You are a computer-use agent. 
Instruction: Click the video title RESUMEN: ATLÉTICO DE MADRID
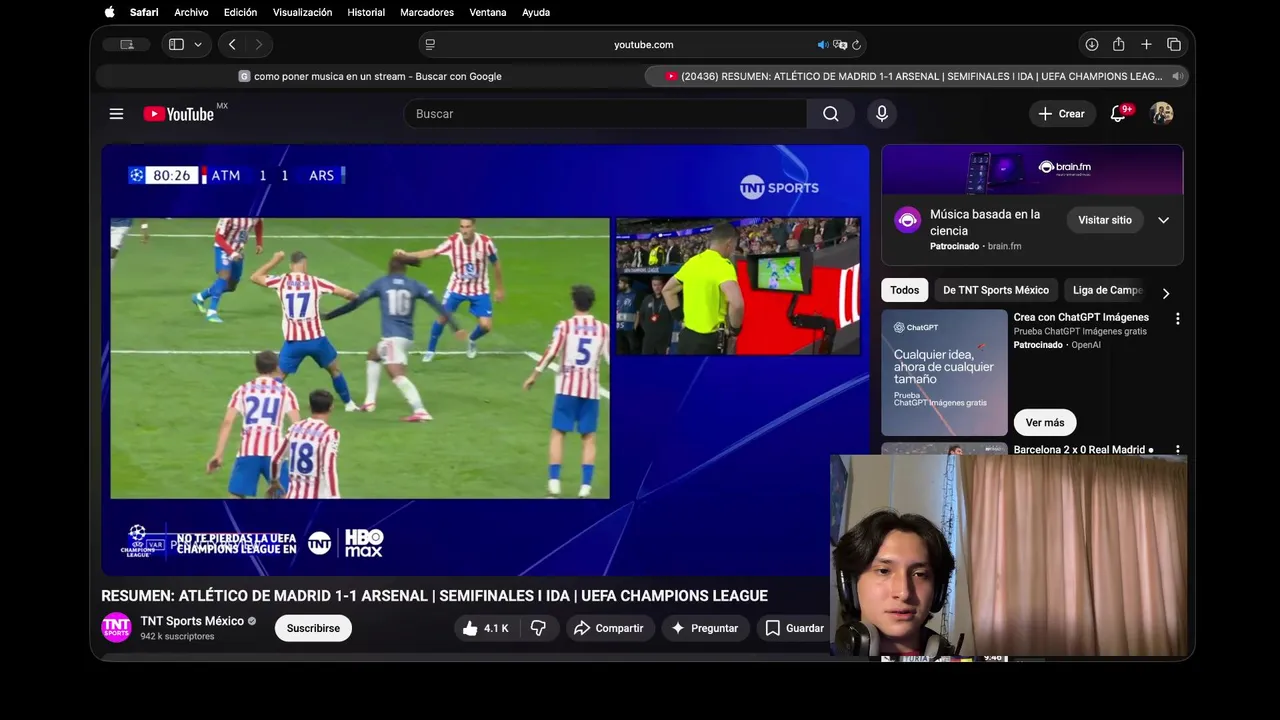(x=434, y=596)
